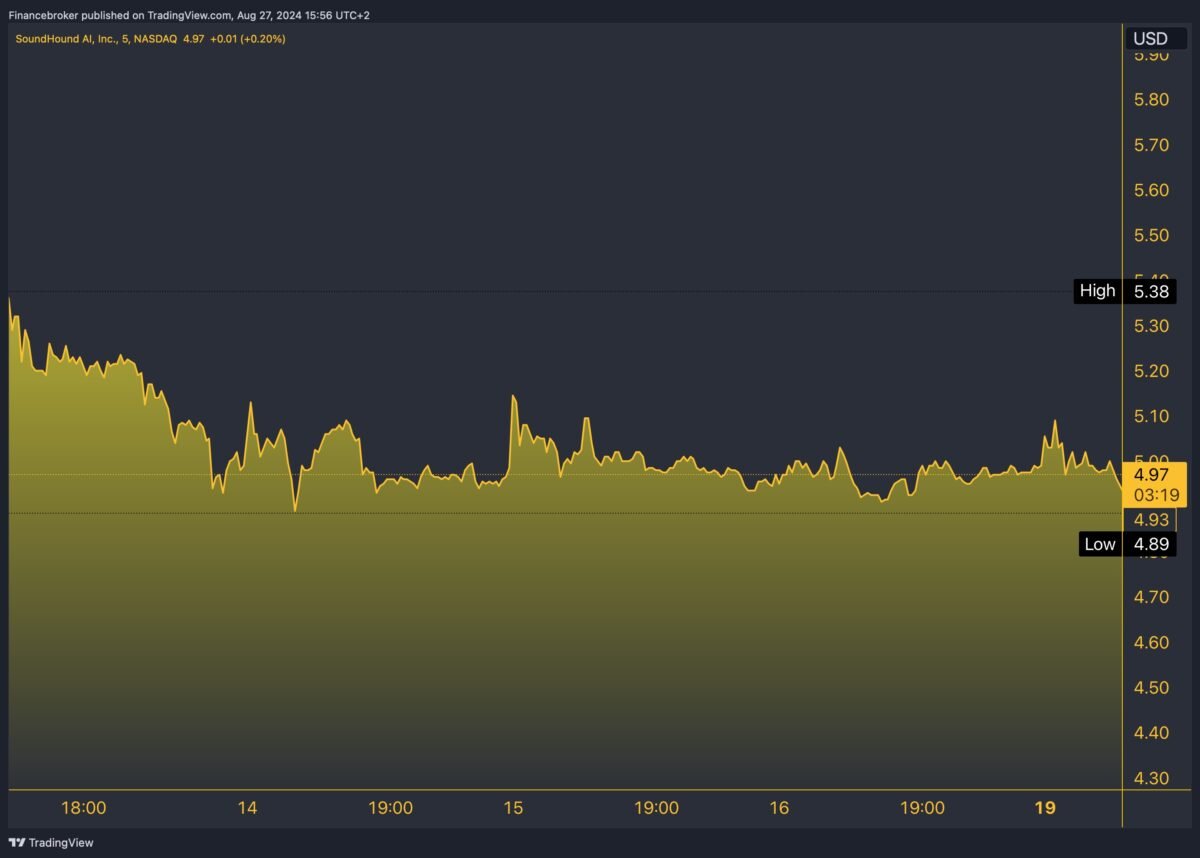Click the 4.50 price scale value
The image size is (1200, 858).
[x=1151, y=688]
